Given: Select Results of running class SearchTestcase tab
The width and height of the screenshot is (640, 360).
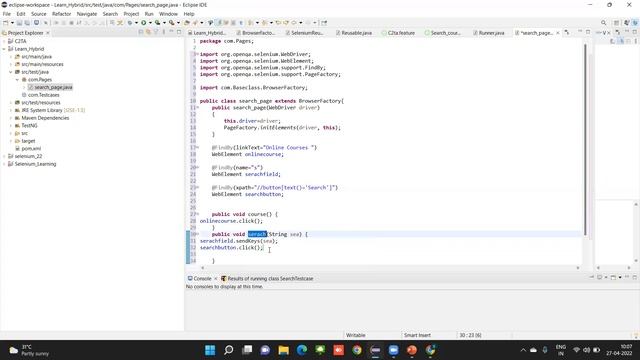Looking at the screenshot, I should (x=267, y=278).
